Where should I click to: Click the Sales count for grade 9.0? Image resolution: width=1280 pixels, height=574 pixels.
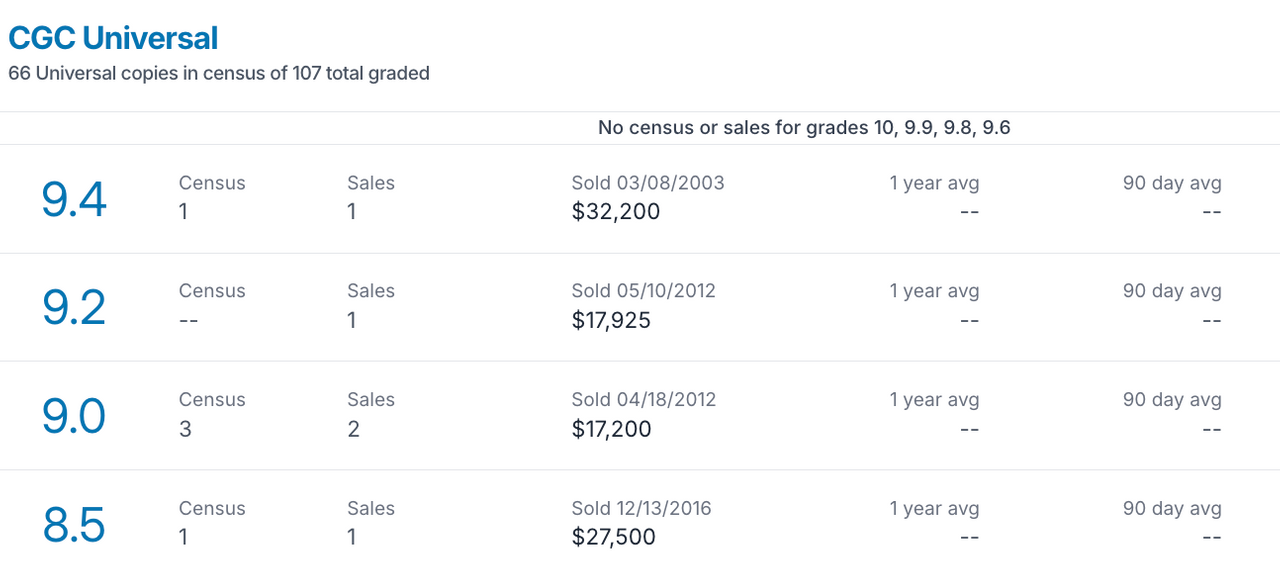[353, 429]
